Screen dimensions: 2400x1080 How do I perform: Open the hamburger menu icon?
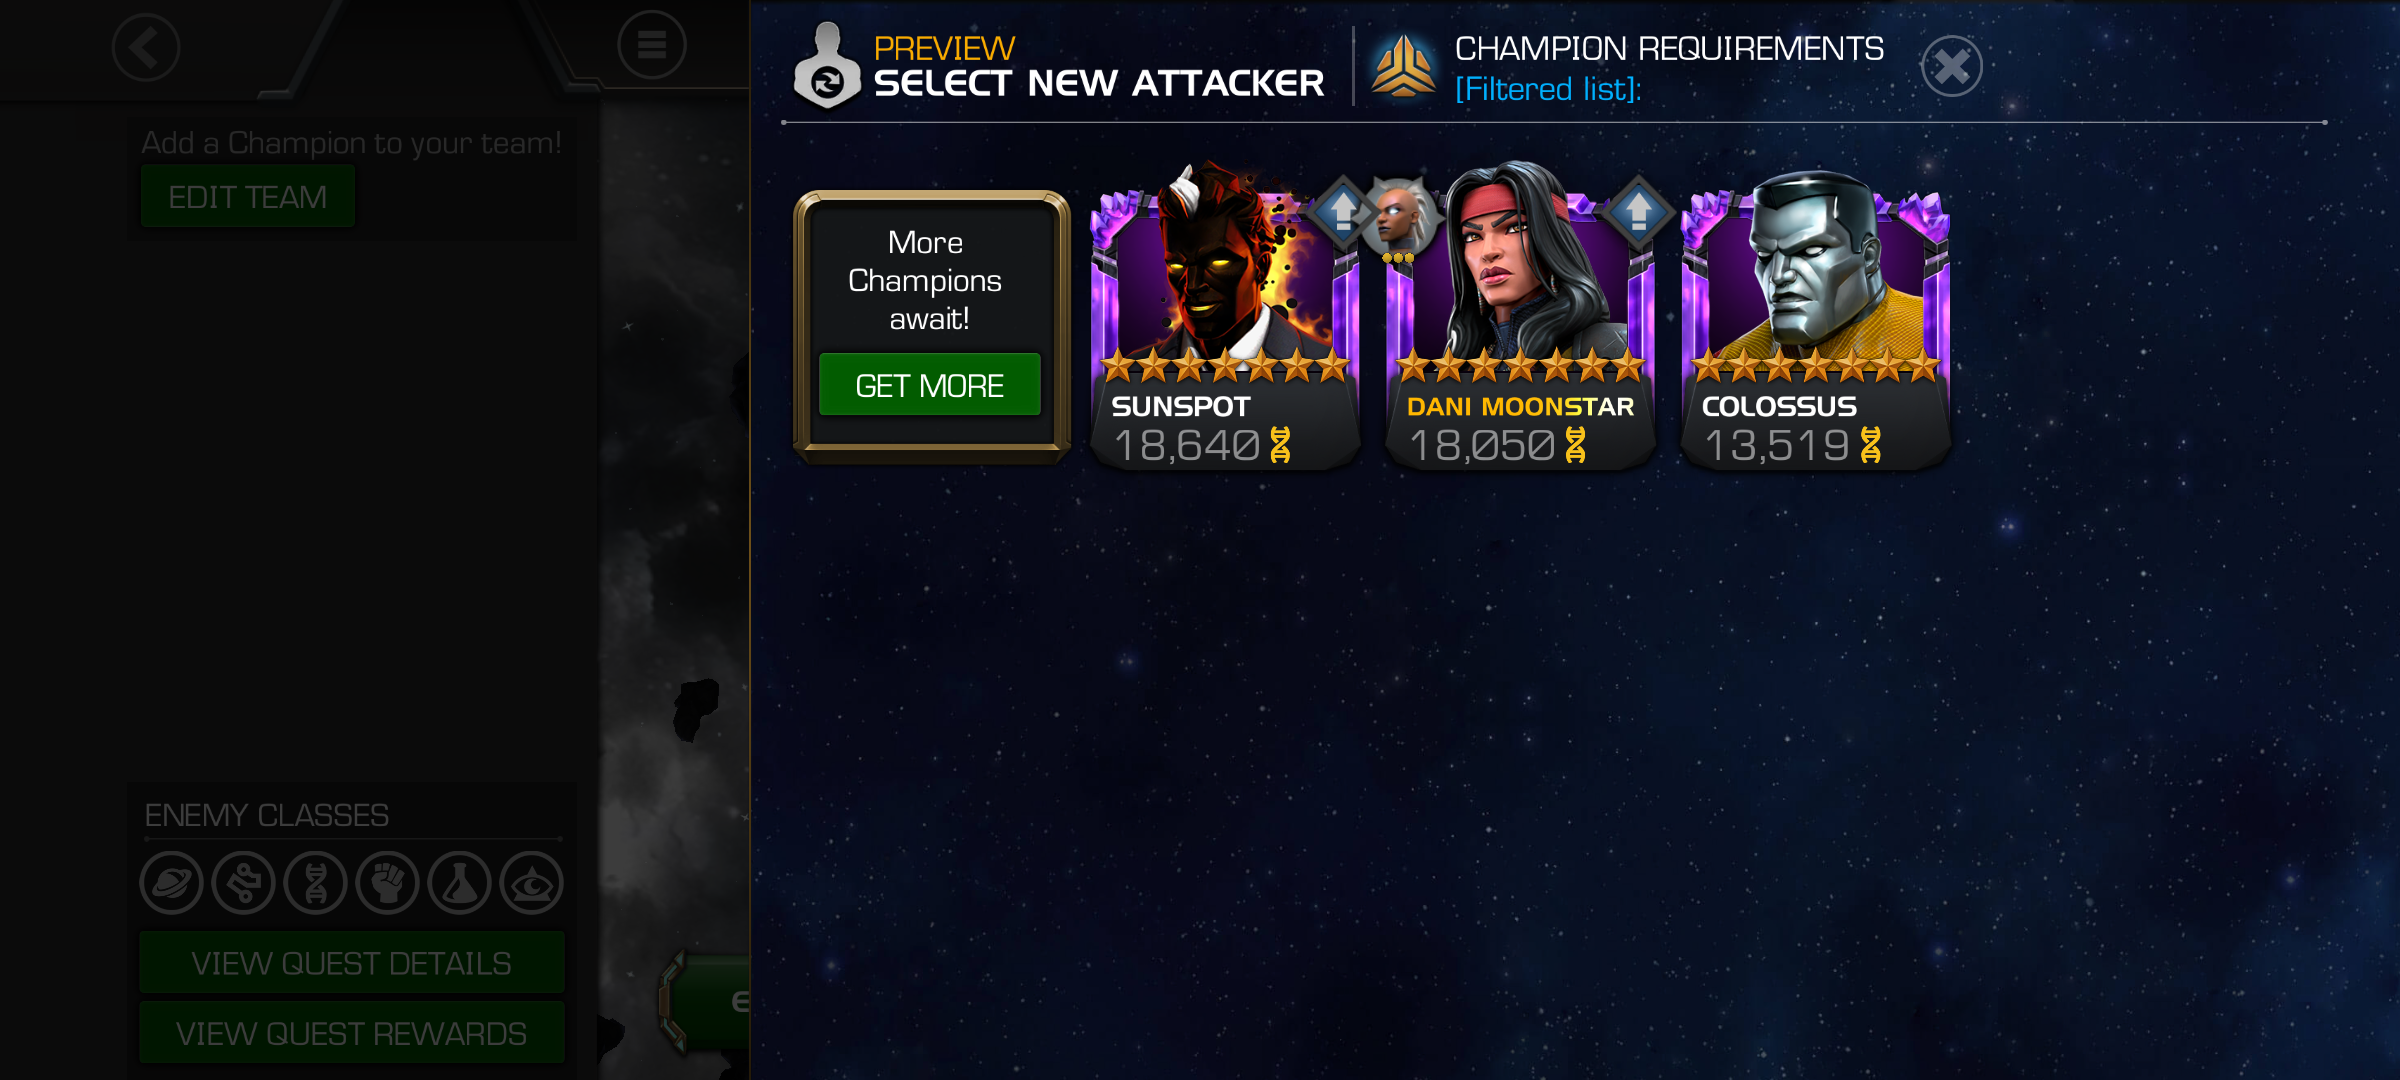(x=652, y=45)
